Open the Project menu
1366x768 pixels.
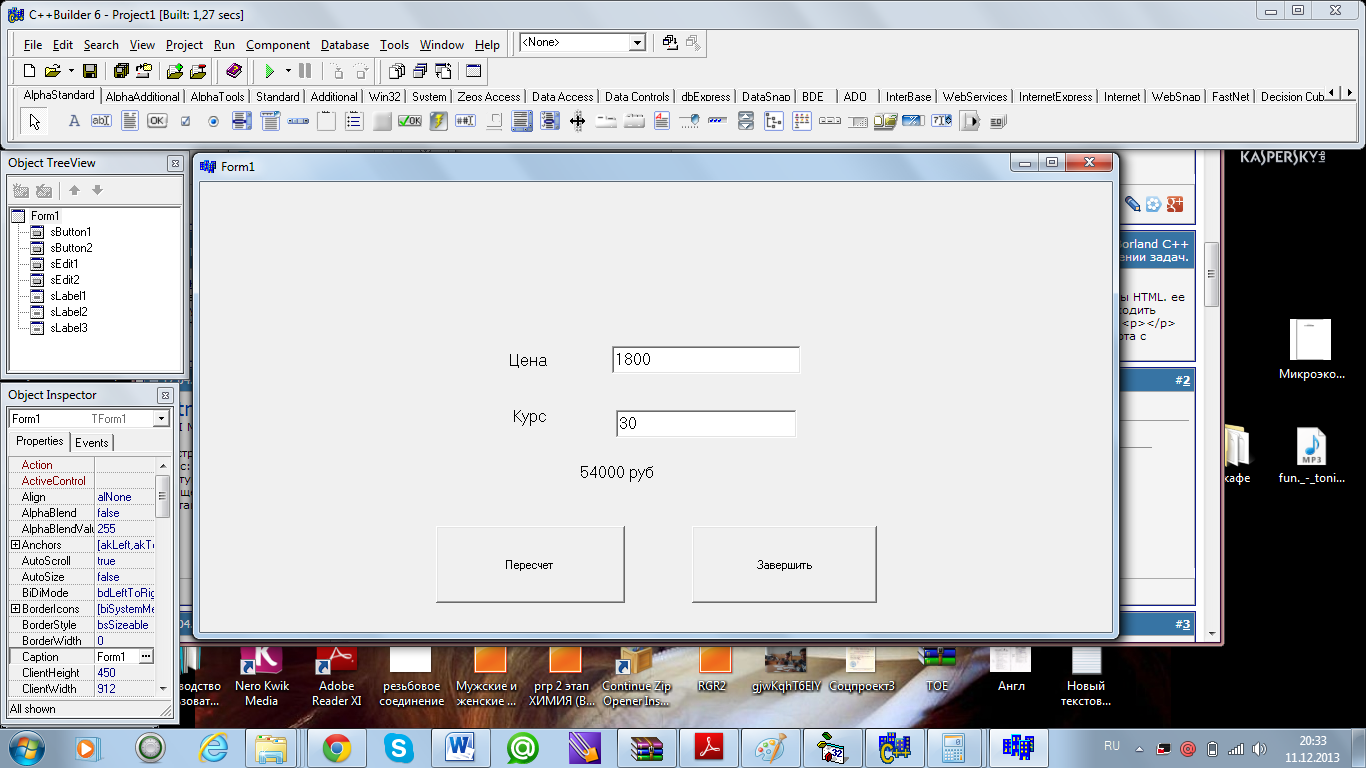click(184, 45)
